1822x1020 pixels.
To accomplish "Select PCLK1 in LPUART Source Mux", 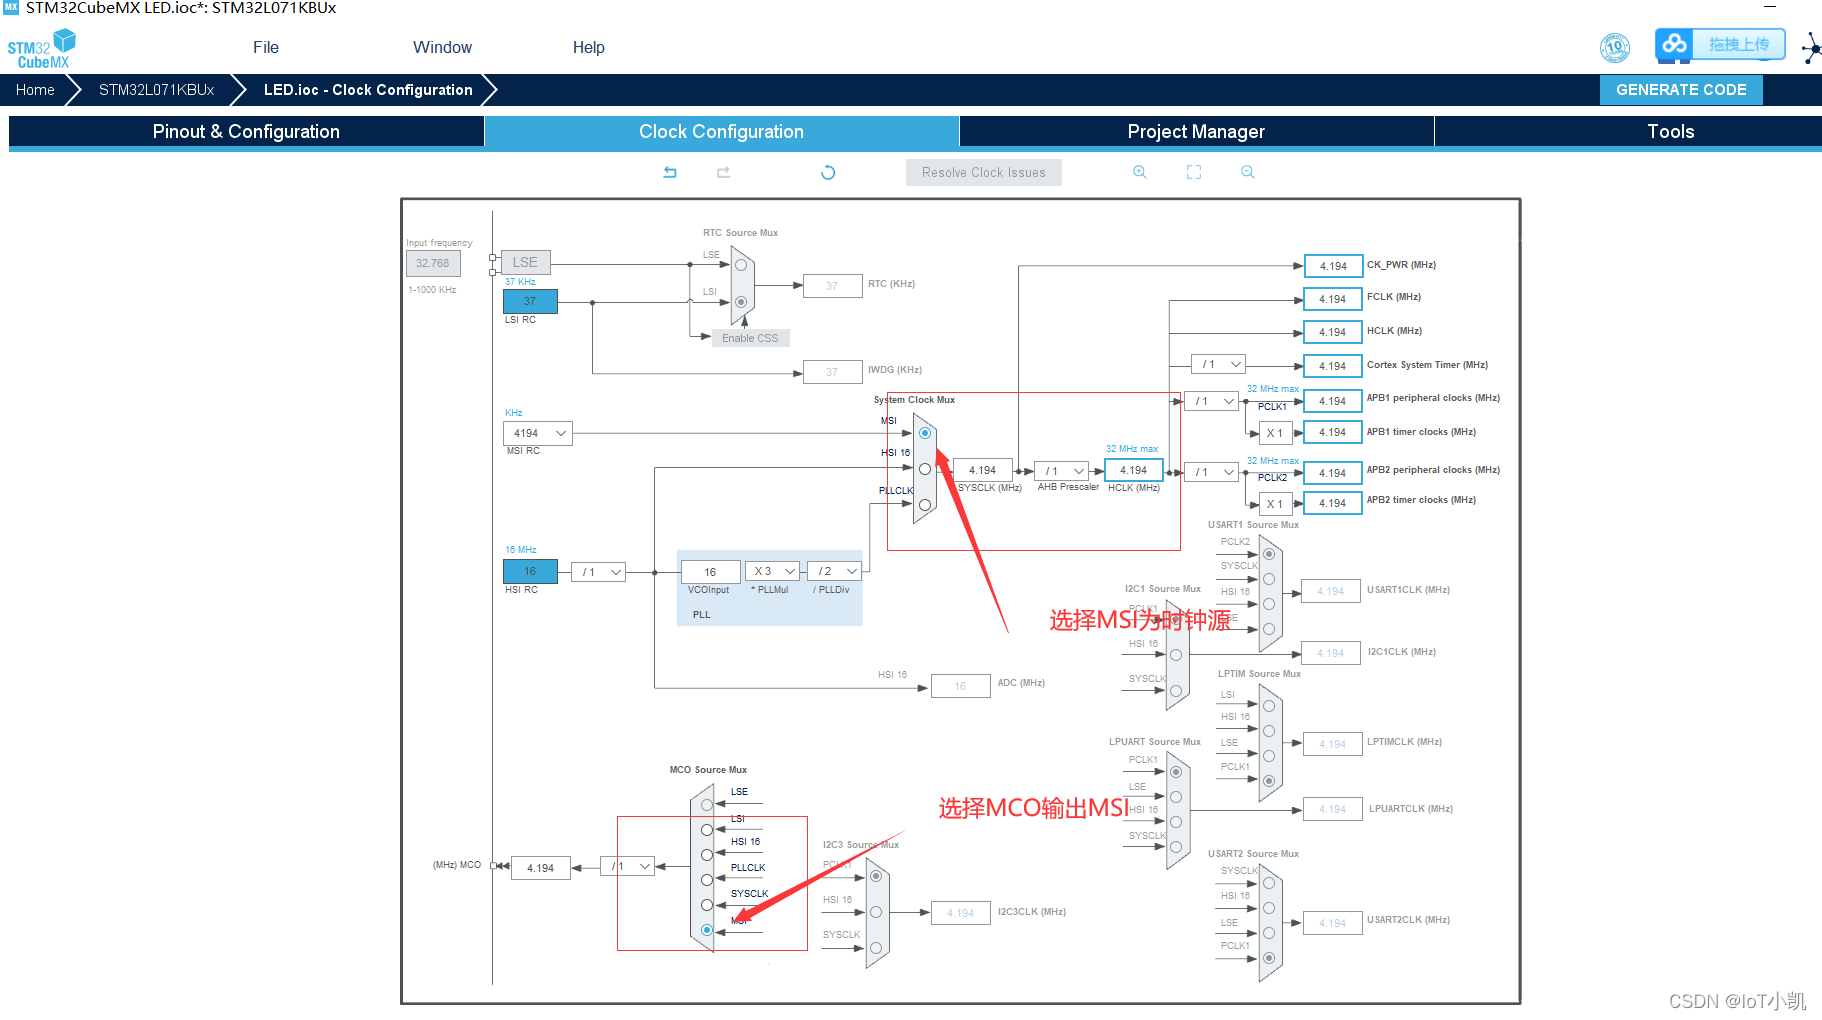I will [1176, 772].
